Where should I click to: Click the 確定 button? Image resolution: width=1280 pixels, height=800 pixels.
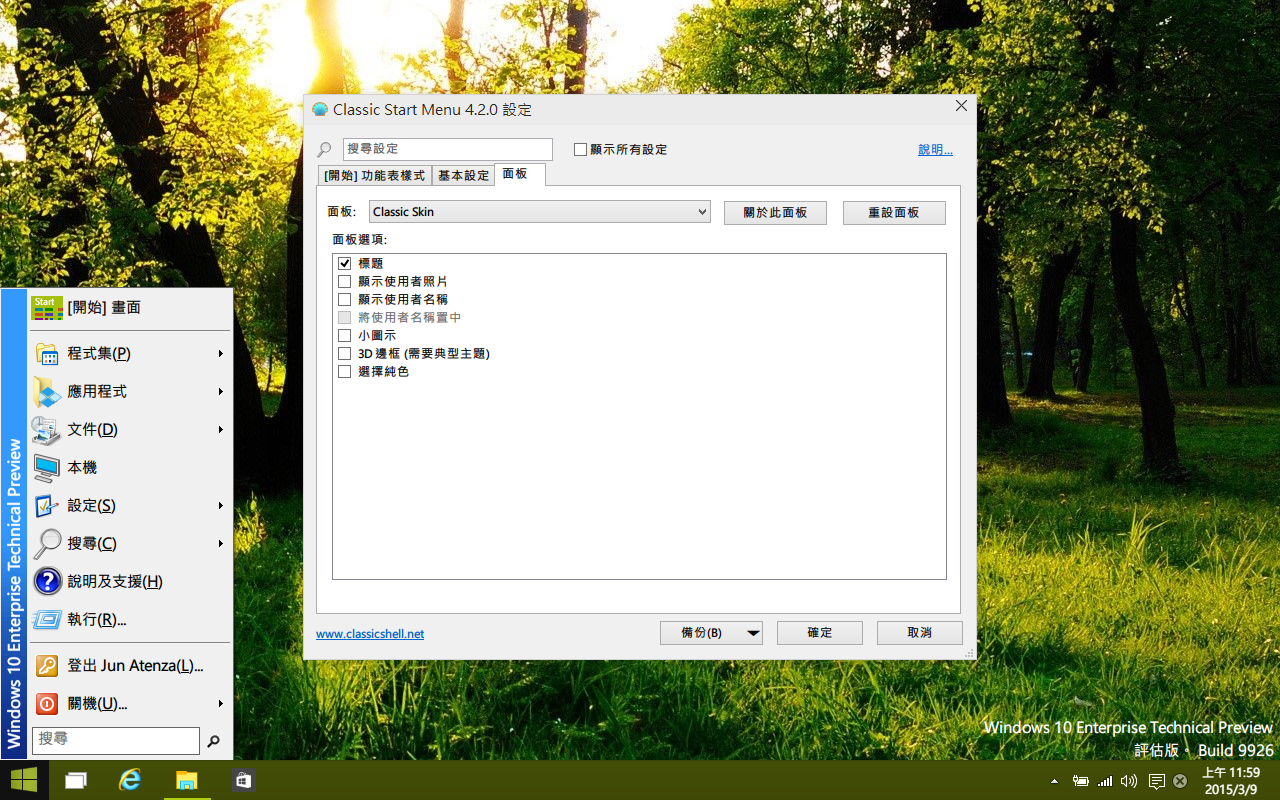(x=820, y=633)
